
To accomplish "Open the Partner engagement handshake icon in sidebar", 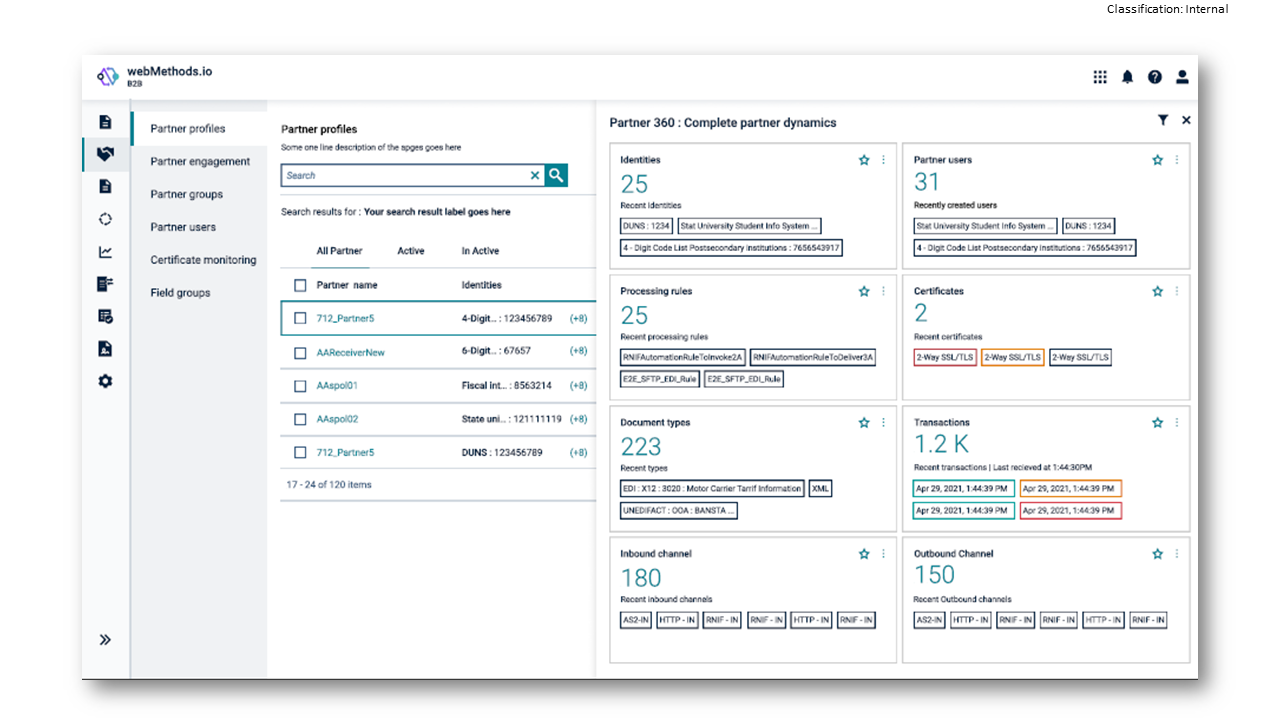I will coord(106,154).
